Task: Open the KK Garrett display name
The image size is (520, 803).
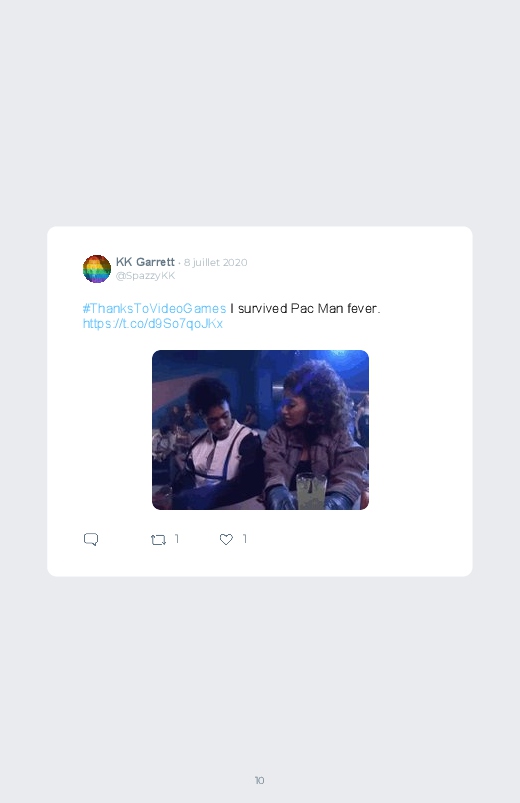Action: pyautogui.click(x=145, y=262)
